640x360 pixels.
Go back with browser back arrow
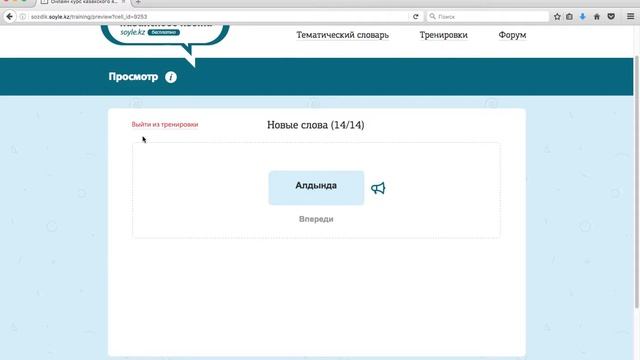click(x=9, y=16)
